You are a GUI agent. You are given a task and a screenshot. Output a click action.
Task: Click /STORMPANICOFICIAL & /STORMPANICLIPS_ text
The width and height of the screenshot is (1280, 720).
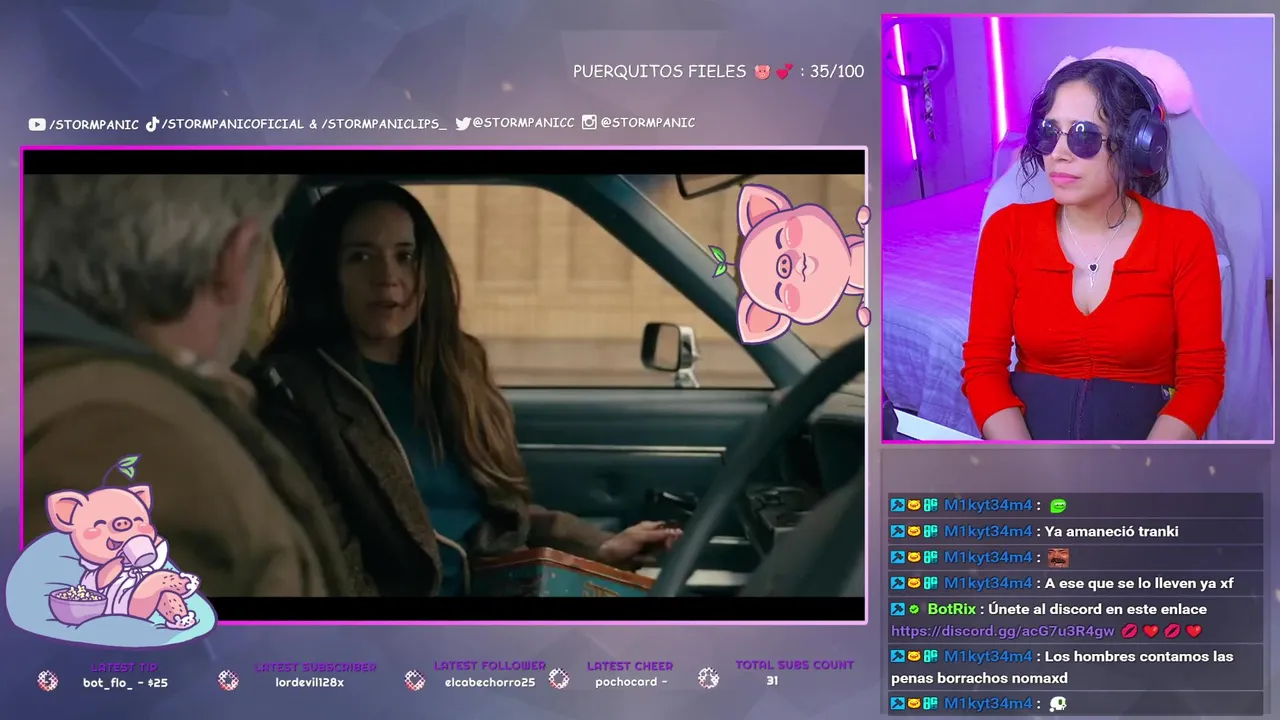pyautogui.click(x=304, y=124)
